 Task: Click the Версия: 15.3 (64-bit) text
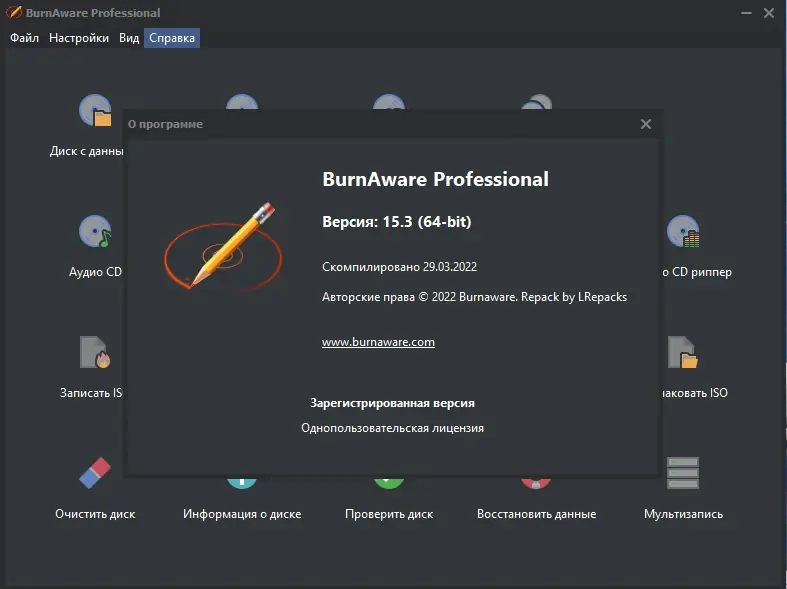(397, 222)
